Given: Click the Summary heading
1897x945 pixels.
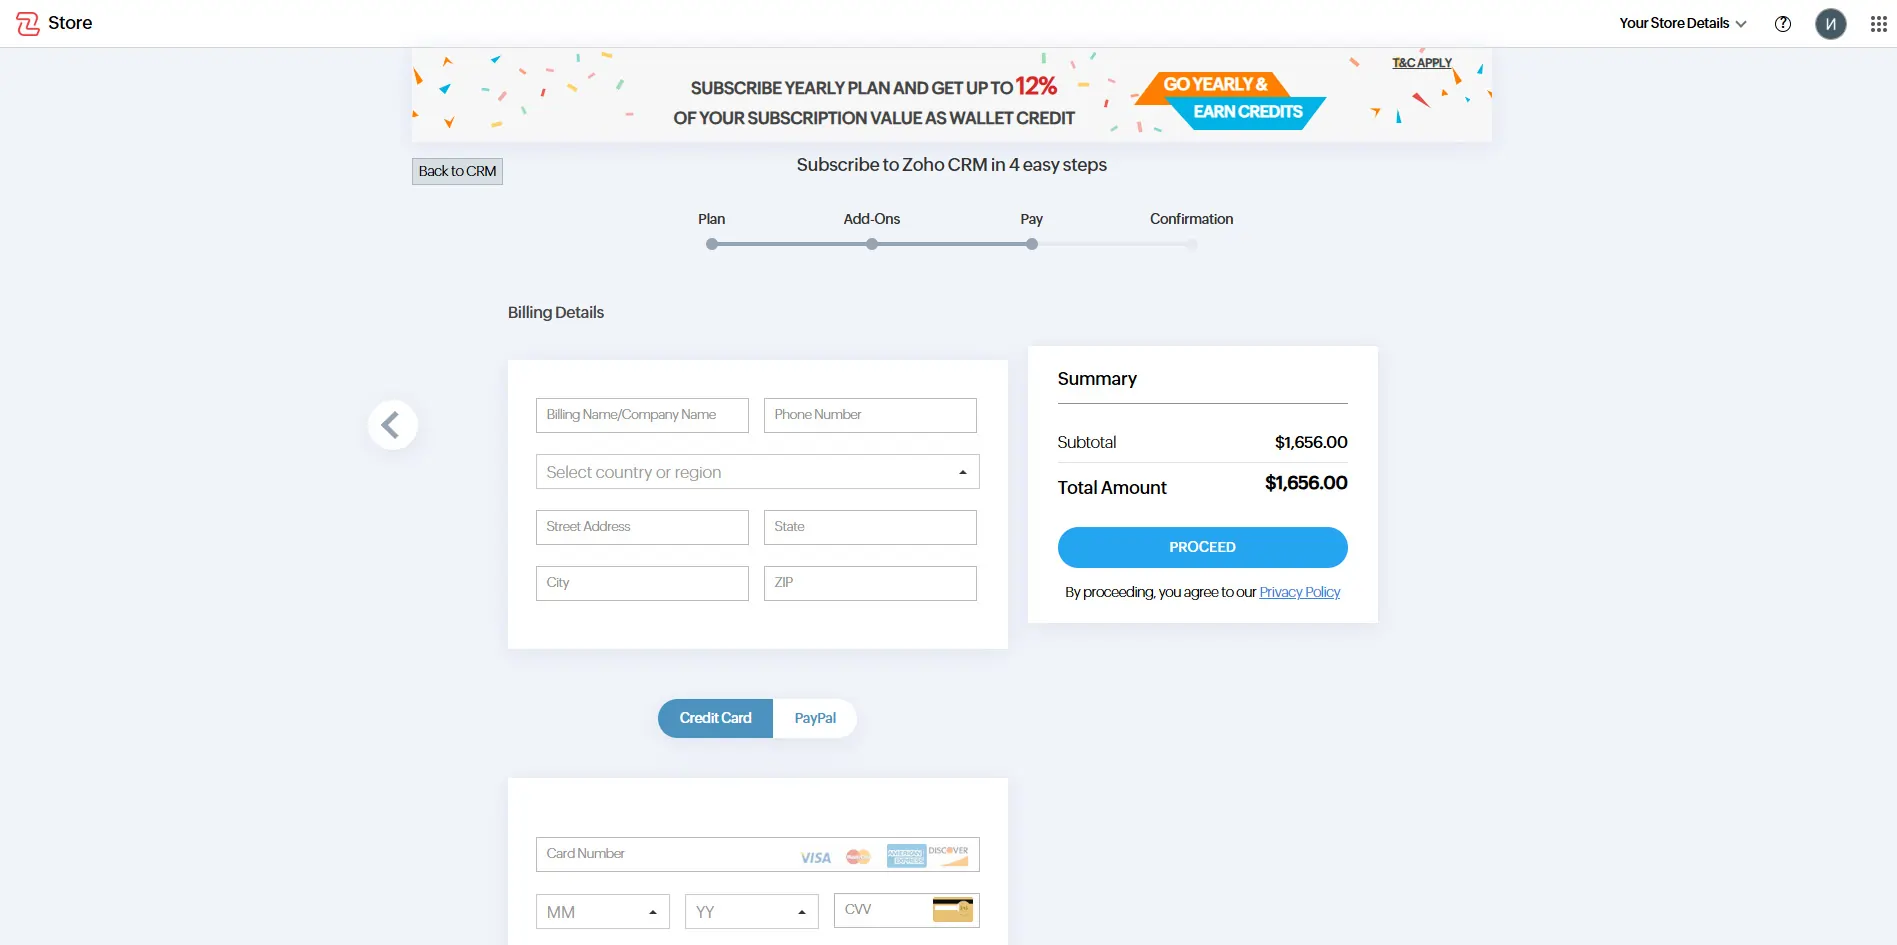Looking at the screenshot, I should click(x=1097, y=379).
